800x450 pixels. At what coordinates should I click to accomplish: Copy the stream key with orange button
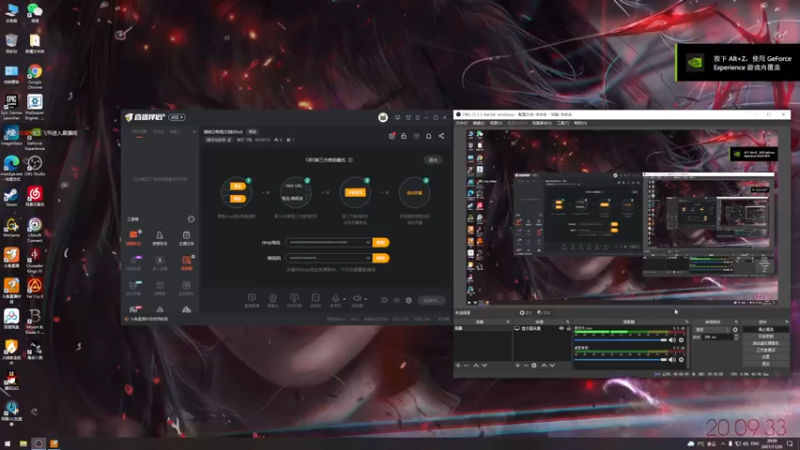click(x=381, y=258)
